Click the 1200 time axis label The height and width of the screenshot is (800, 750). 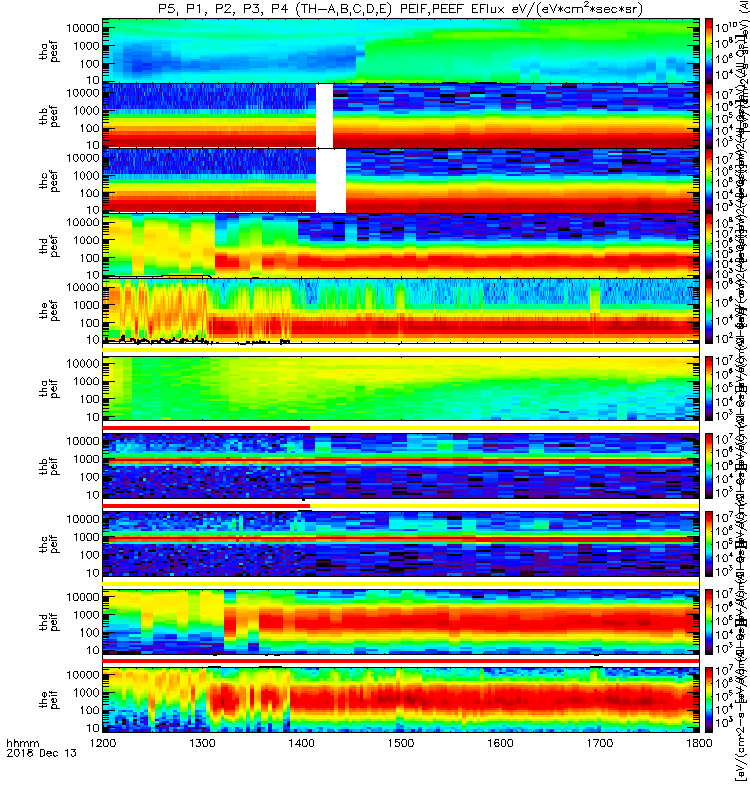tap(103, 743)
